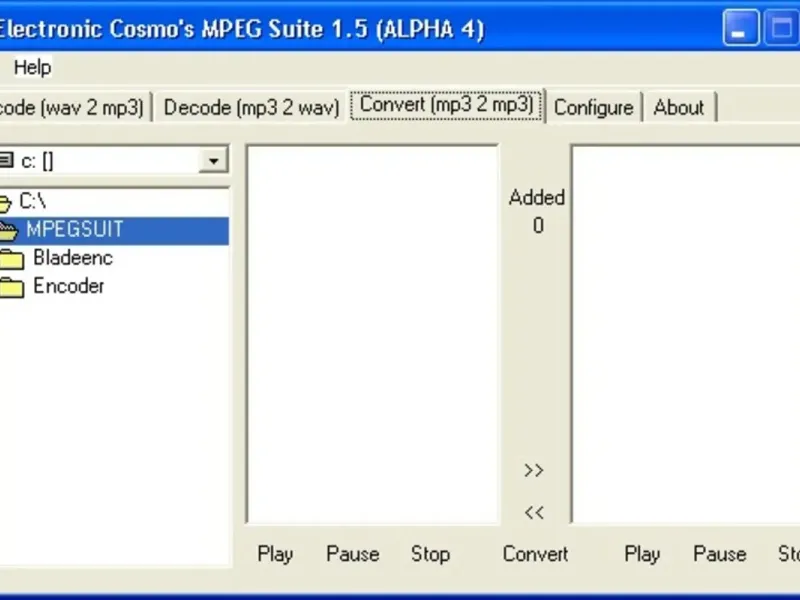This screenshot has width=800, height=600.
Task: Open the Help menu
Action: (x=32, y=67)
